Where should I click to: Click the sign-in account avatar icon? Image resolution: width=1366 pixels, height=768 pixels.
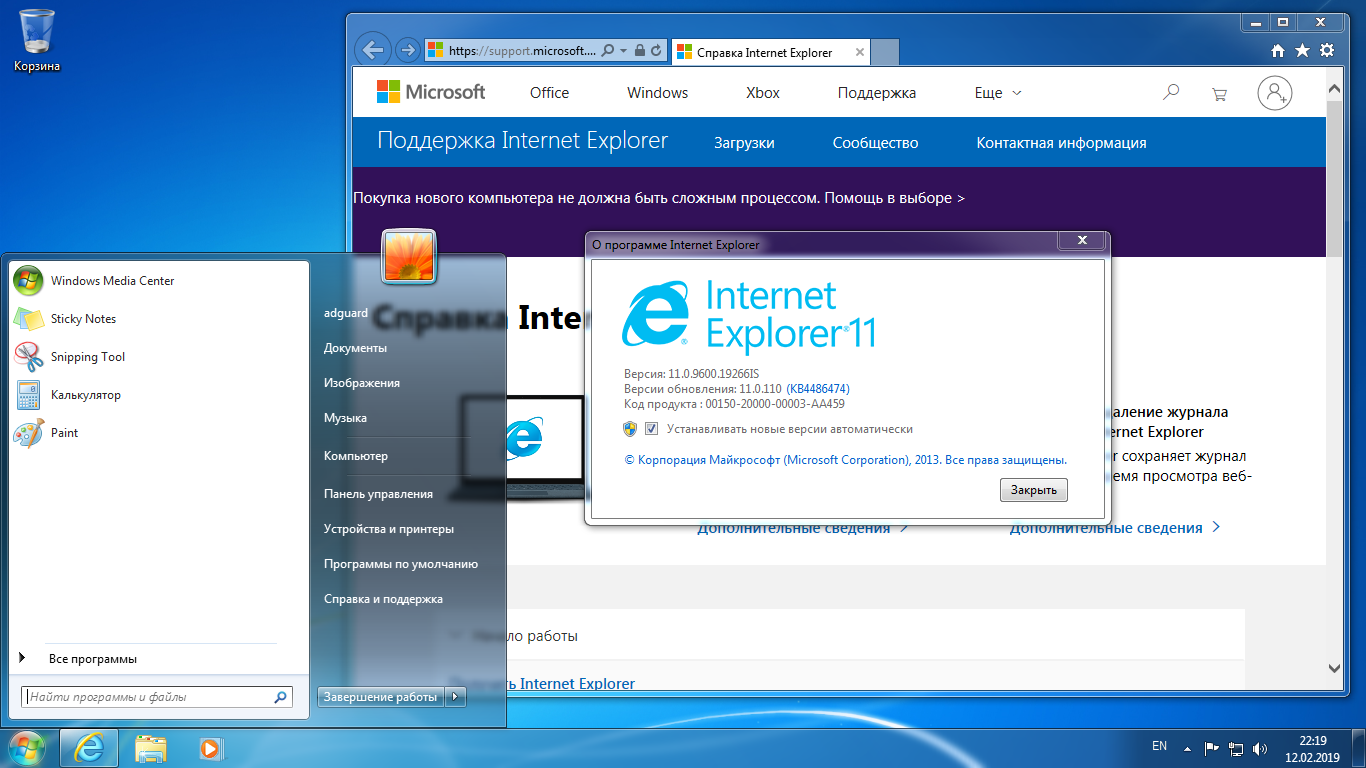pyautogui.click(x=1275, y=93)
